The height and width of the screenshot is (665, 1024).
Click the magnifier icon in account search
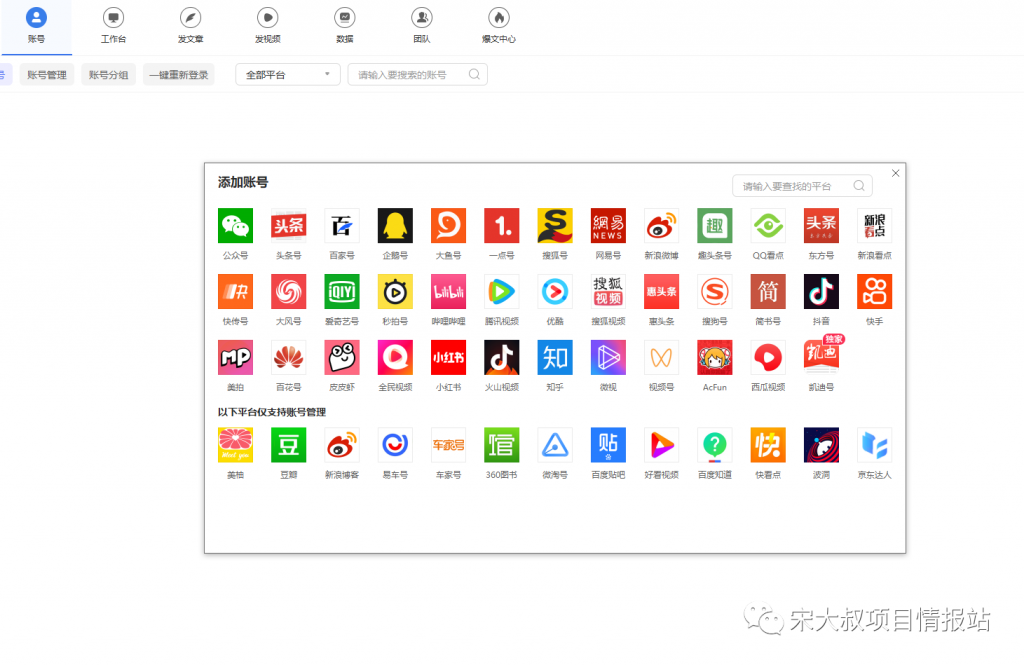click(474, 74)
